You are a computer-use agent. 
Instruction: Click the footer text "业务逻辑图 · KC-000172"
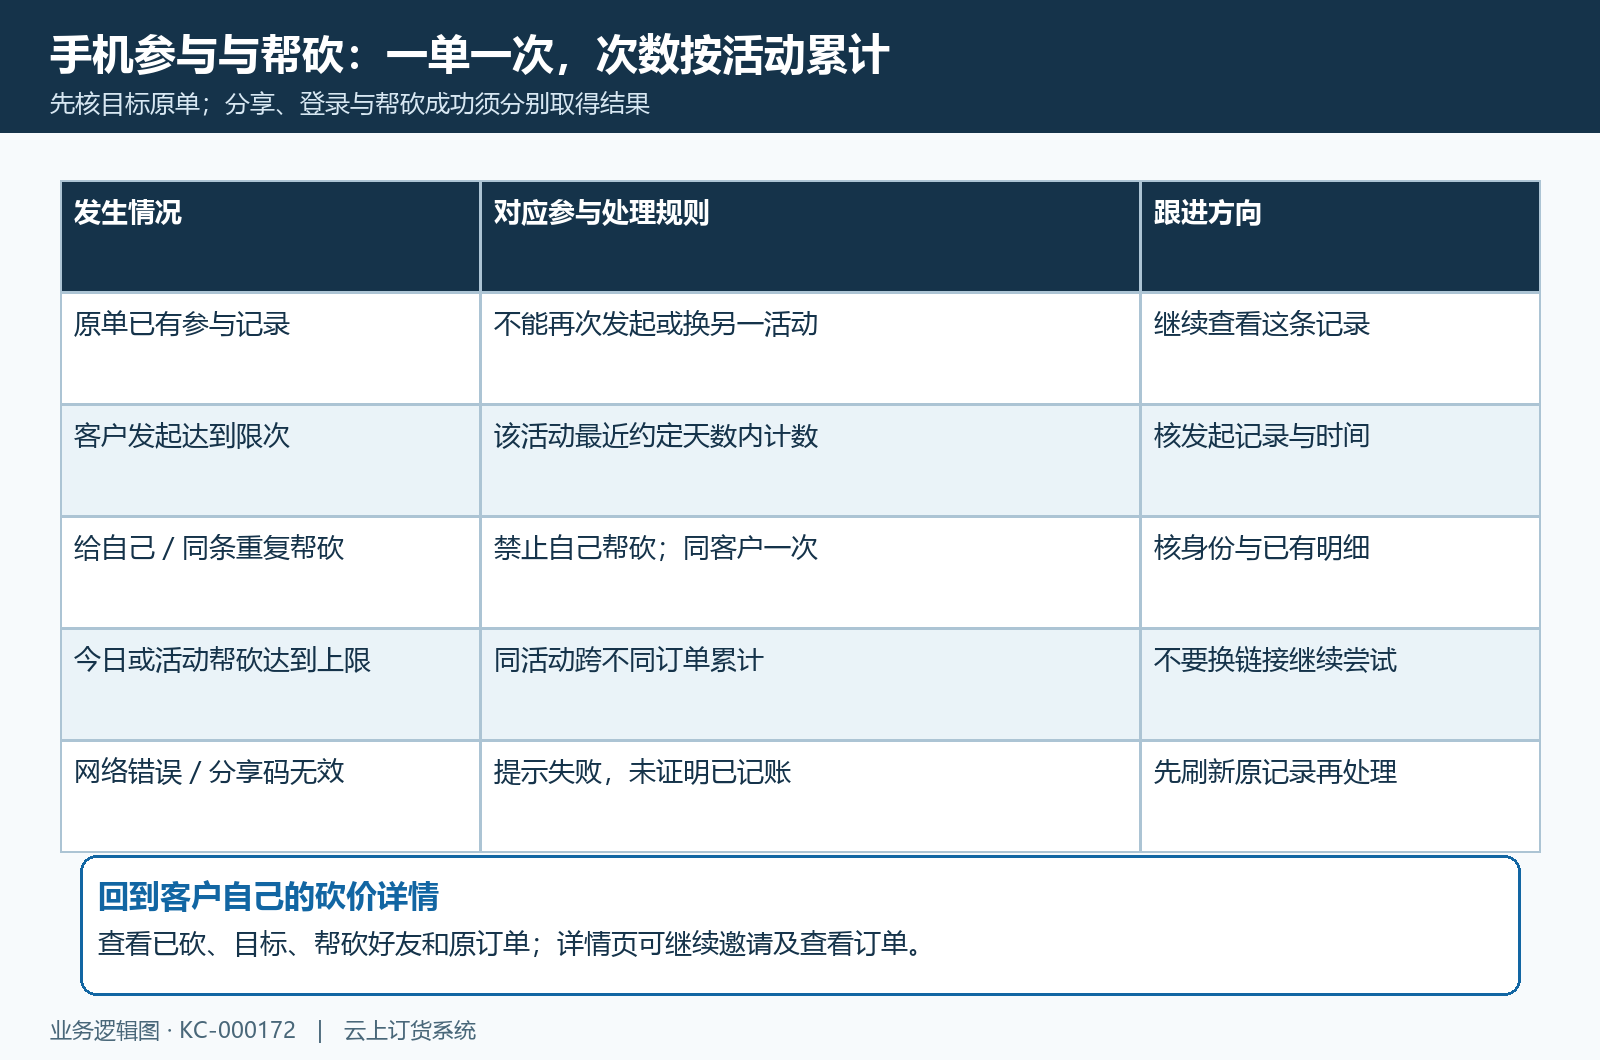pos(173,1031)
